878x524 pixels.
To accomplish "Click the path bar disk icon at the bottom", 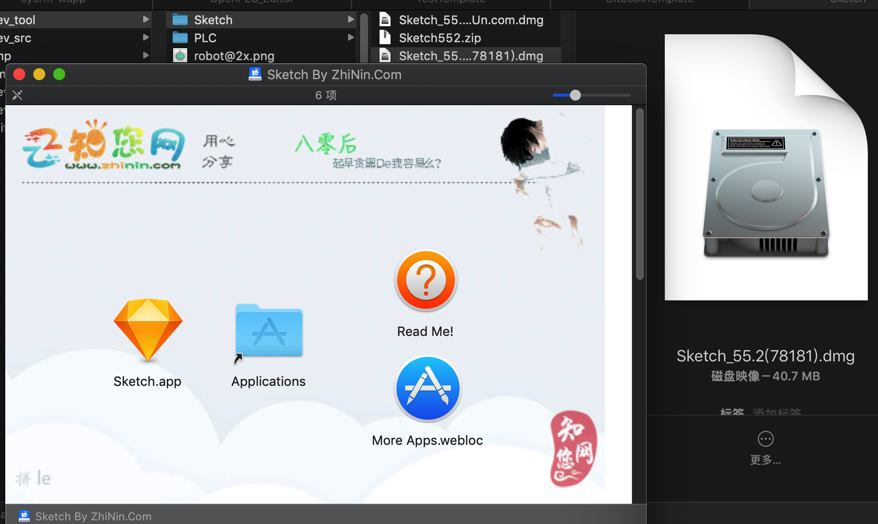I will [24, 516].
